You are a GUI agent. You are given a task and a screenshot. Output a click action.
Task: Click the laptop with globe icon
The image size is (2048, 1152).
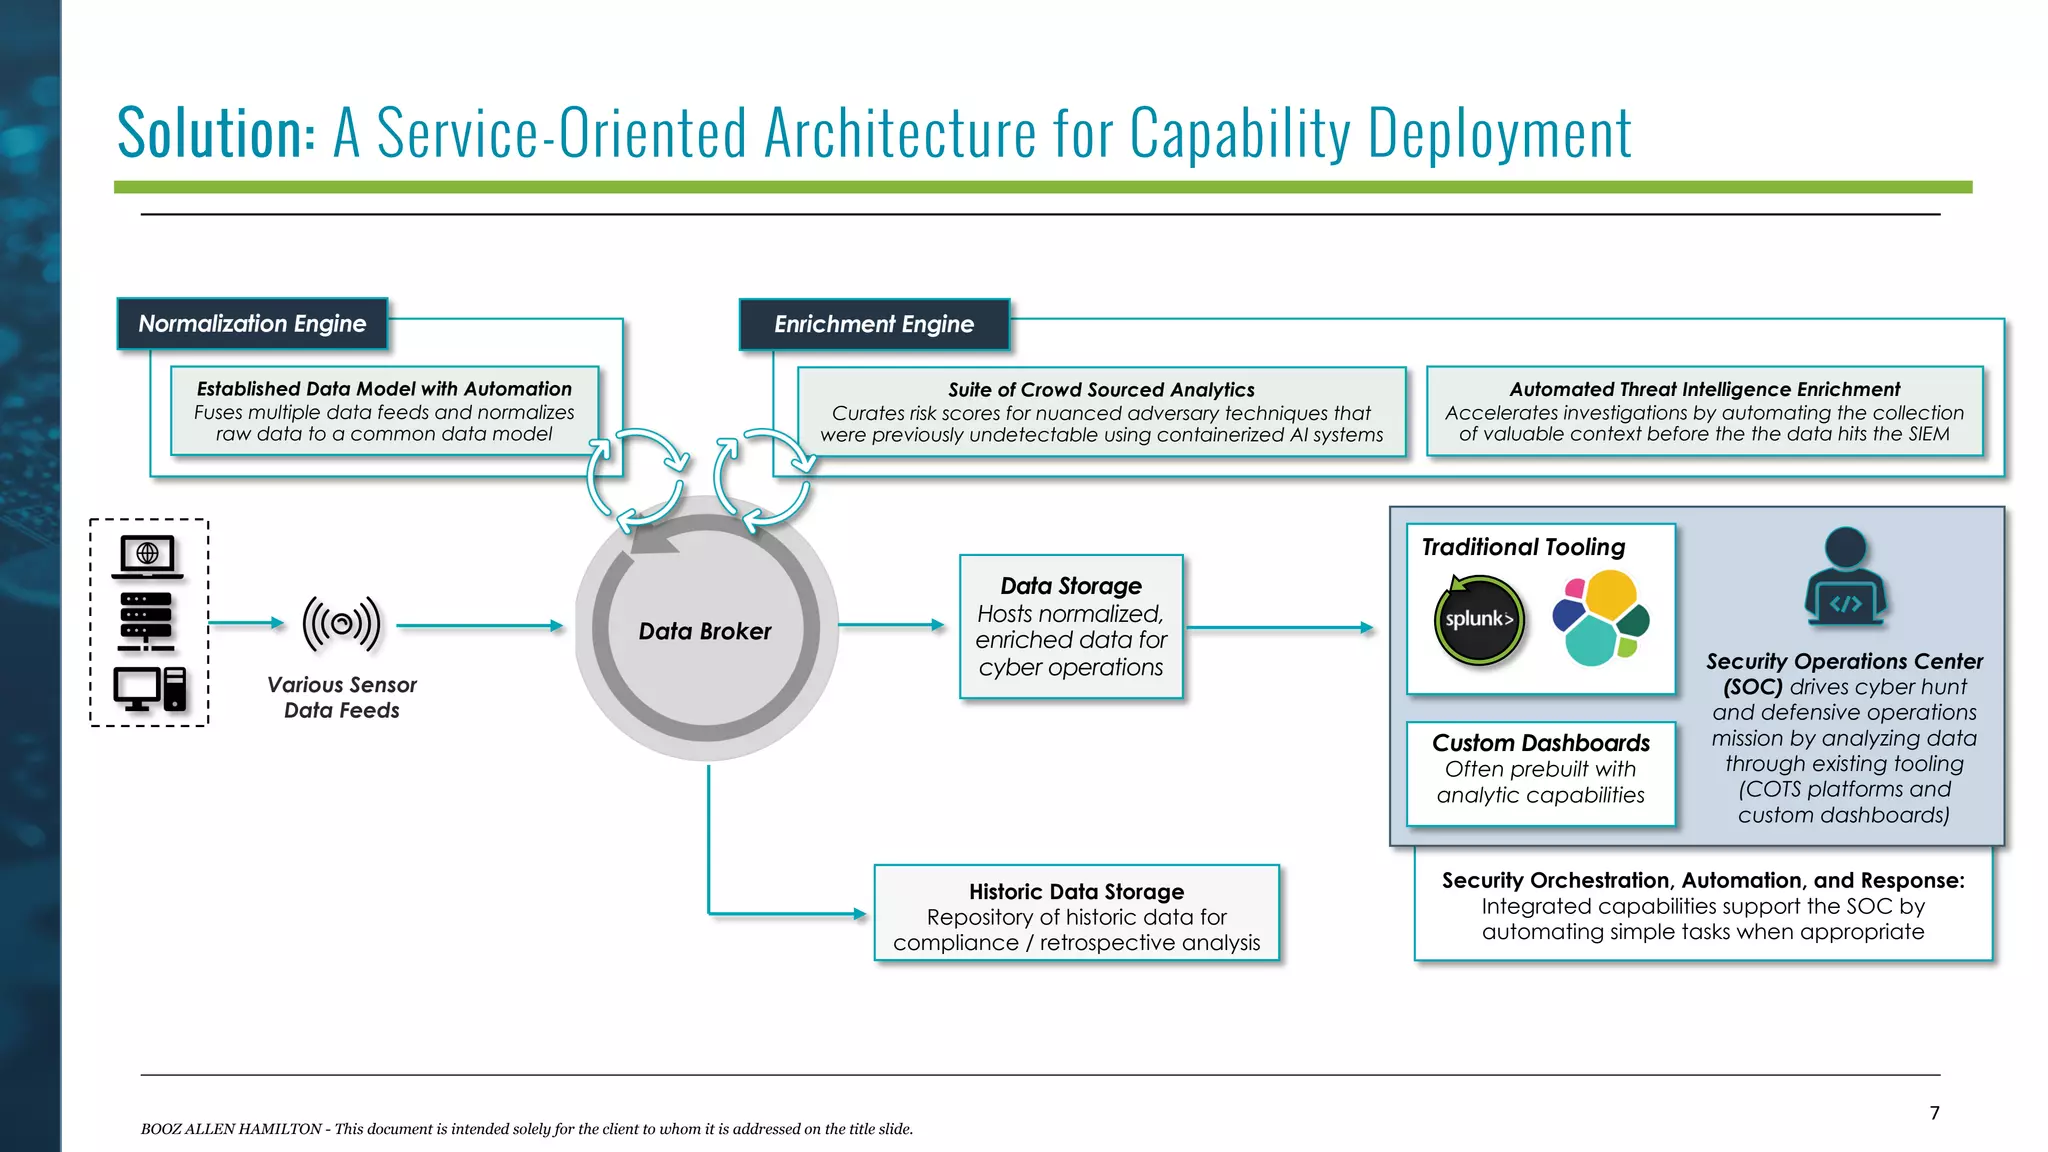coord(147,556)
